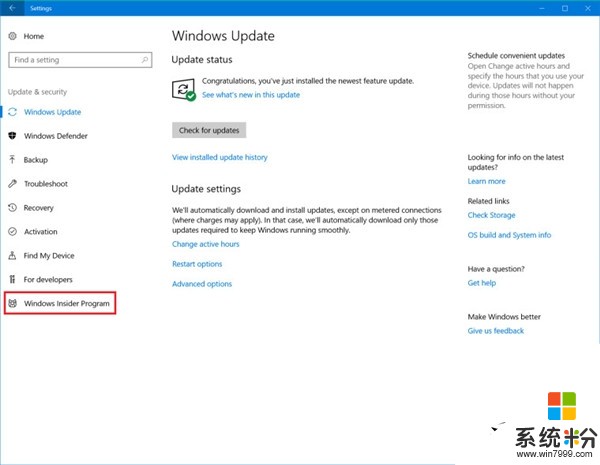Select Troubleshoot in sidebar

46,184
